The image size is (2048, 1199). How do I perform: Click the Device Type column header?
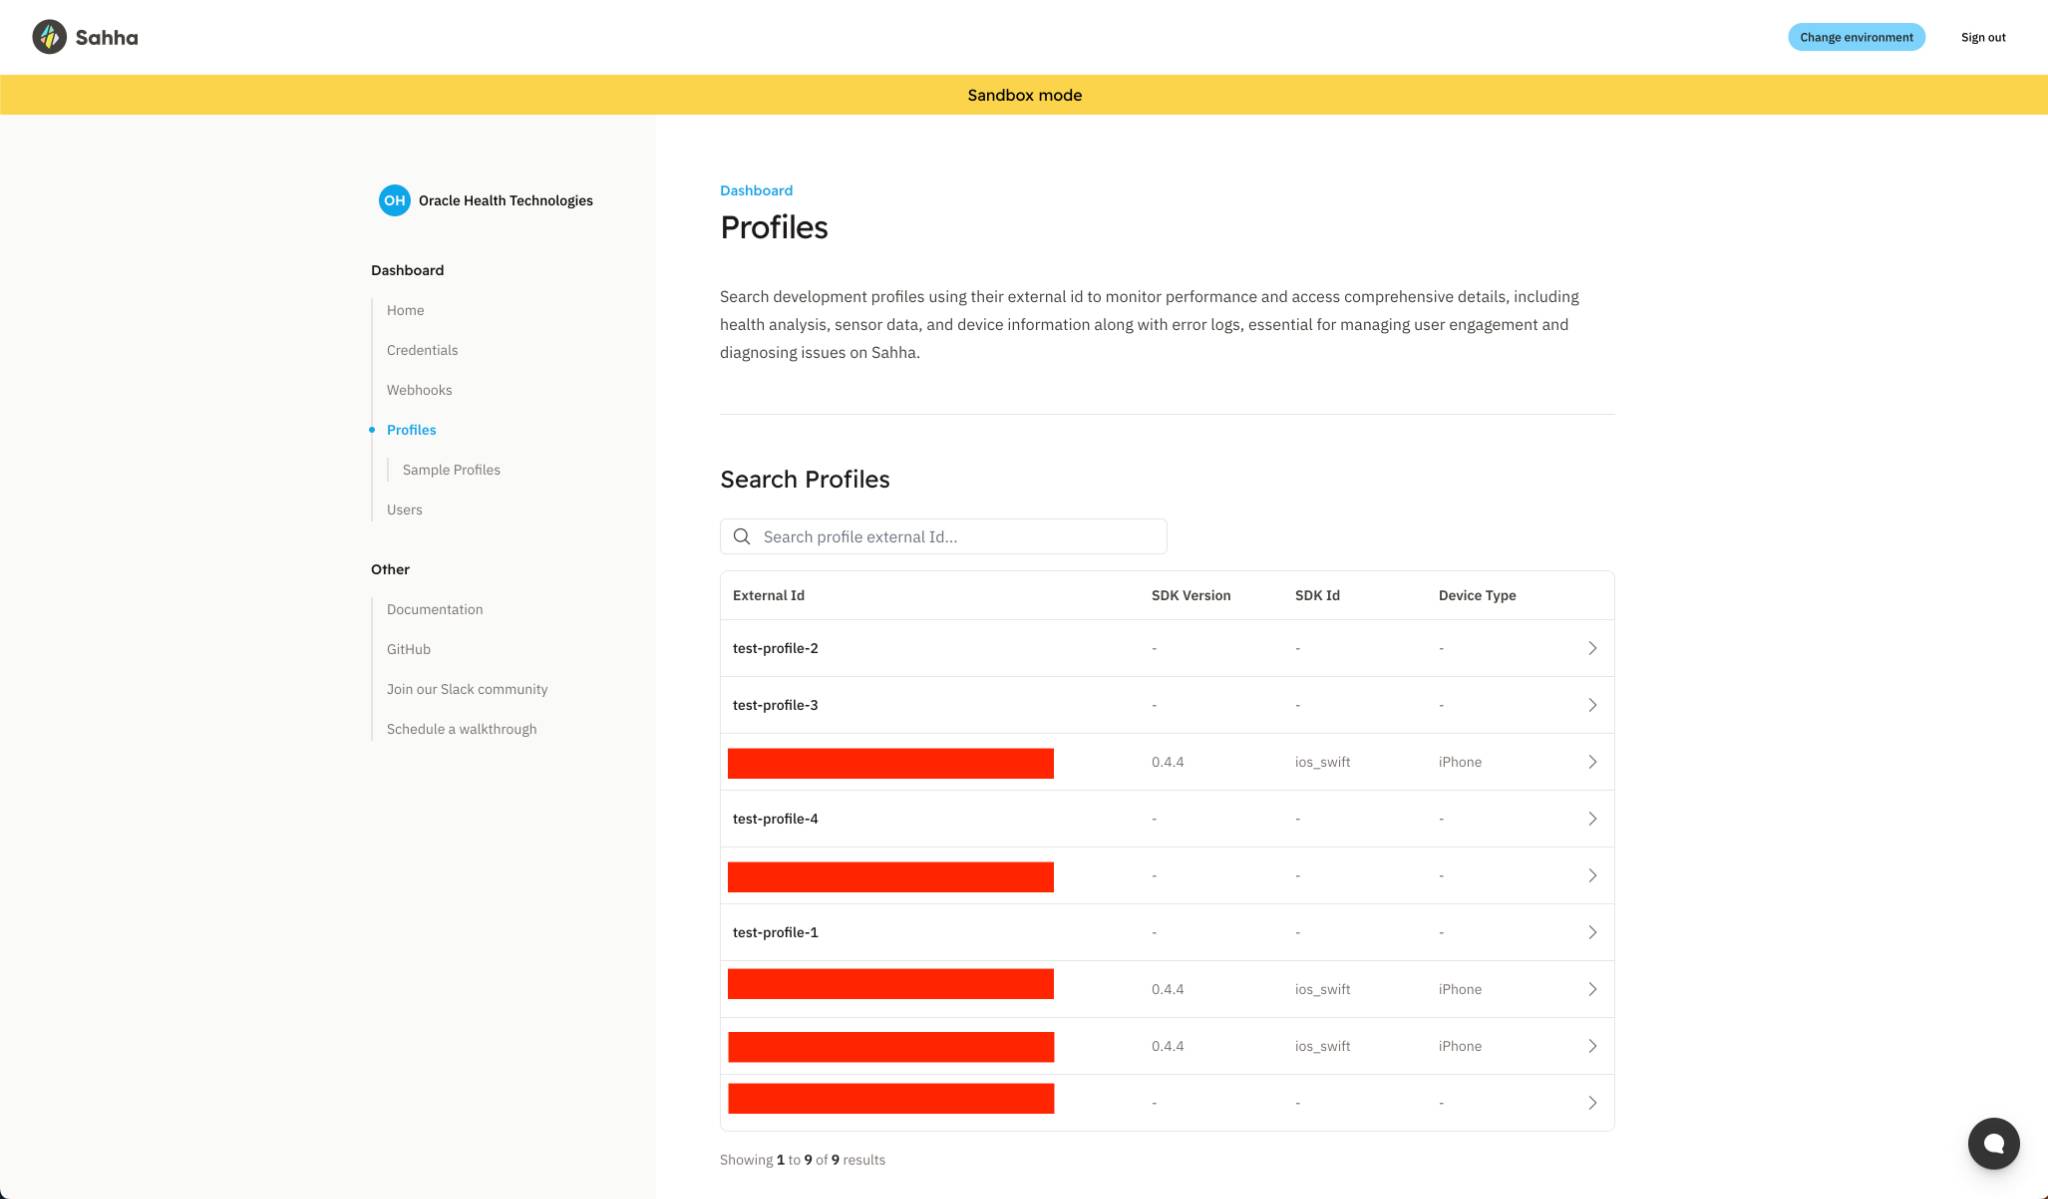[x=1477, y=595]
